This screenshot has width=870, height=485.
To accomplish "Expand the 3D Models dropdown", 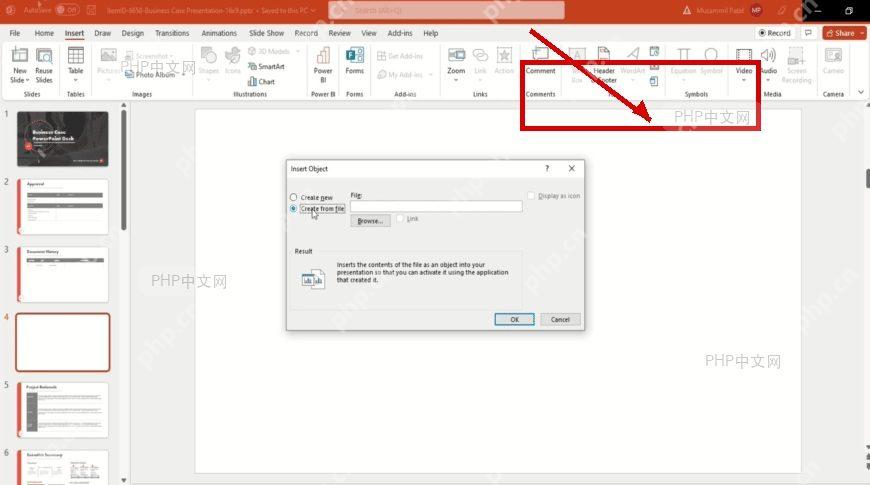I will [298, 52].
